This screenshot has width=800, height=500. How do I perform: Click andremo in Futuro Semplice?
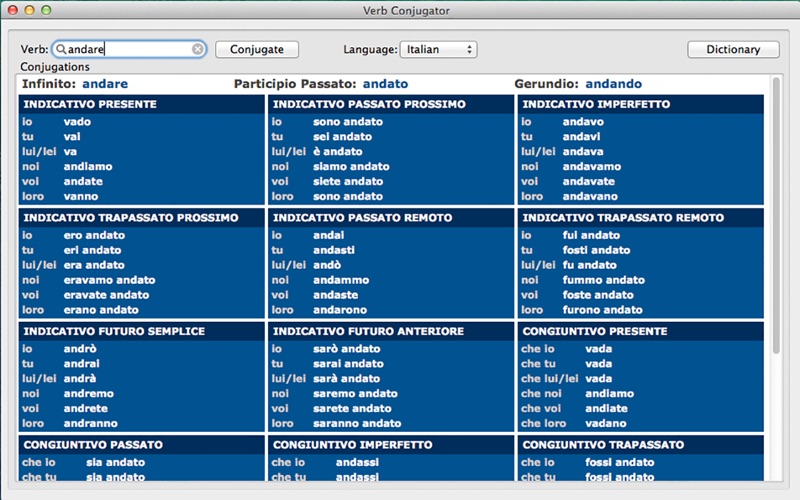89,393
